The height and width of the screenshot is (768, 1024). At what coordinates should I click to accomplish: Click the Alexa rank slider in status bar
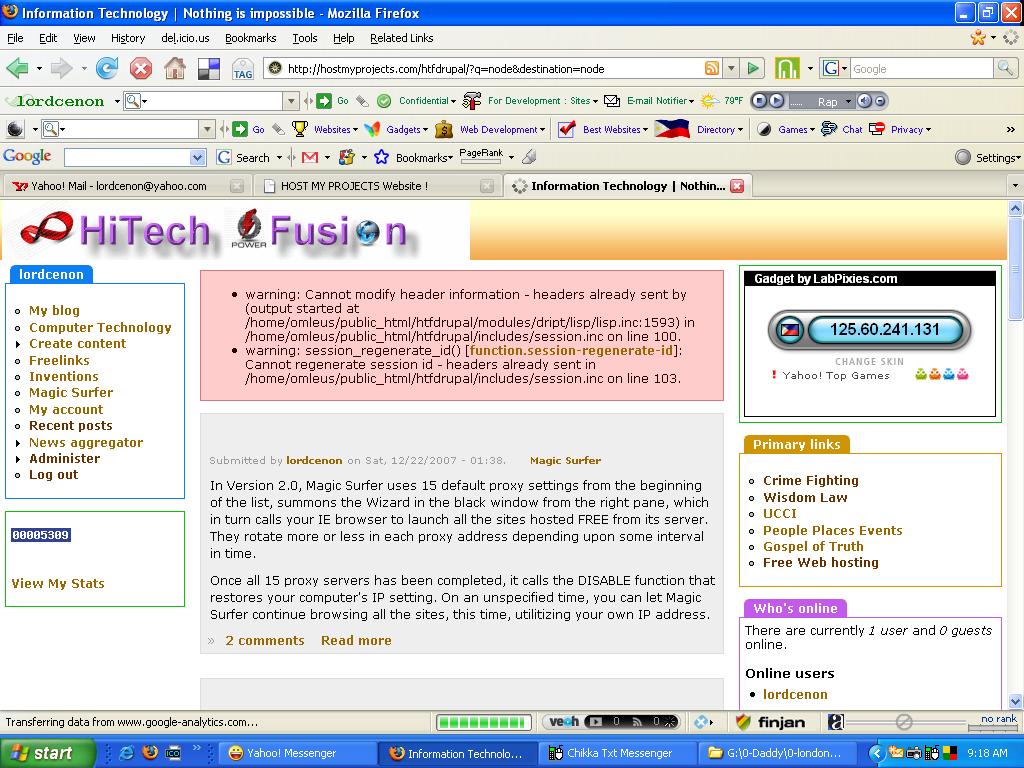[903, 722]
